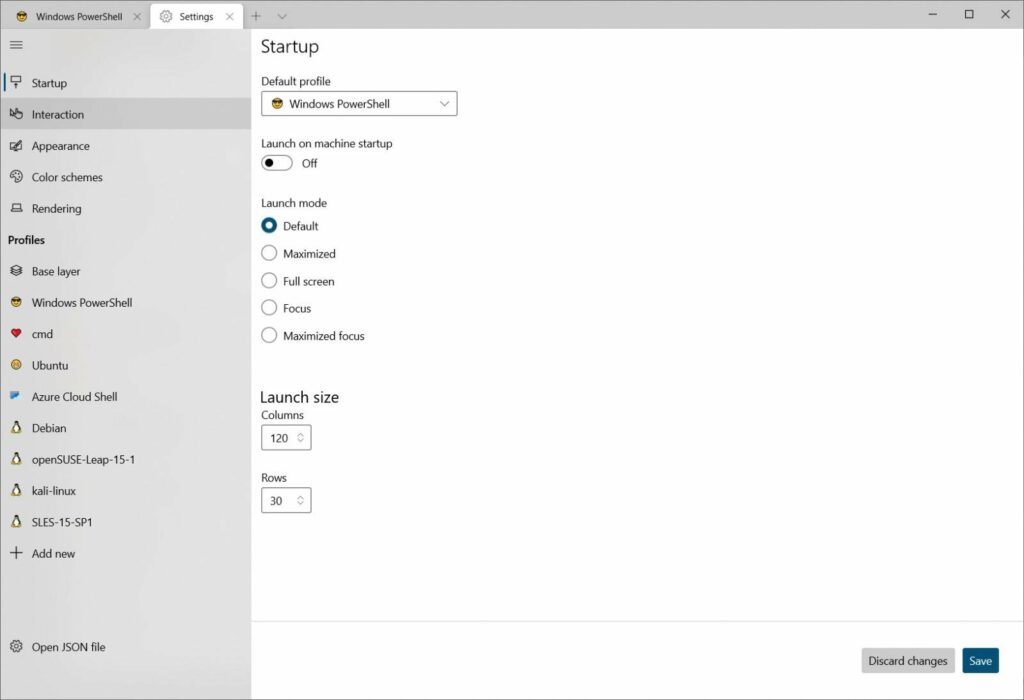Click the Settings tab gear icon
This screenshot has width=1024, height=700.
(166, 16)
